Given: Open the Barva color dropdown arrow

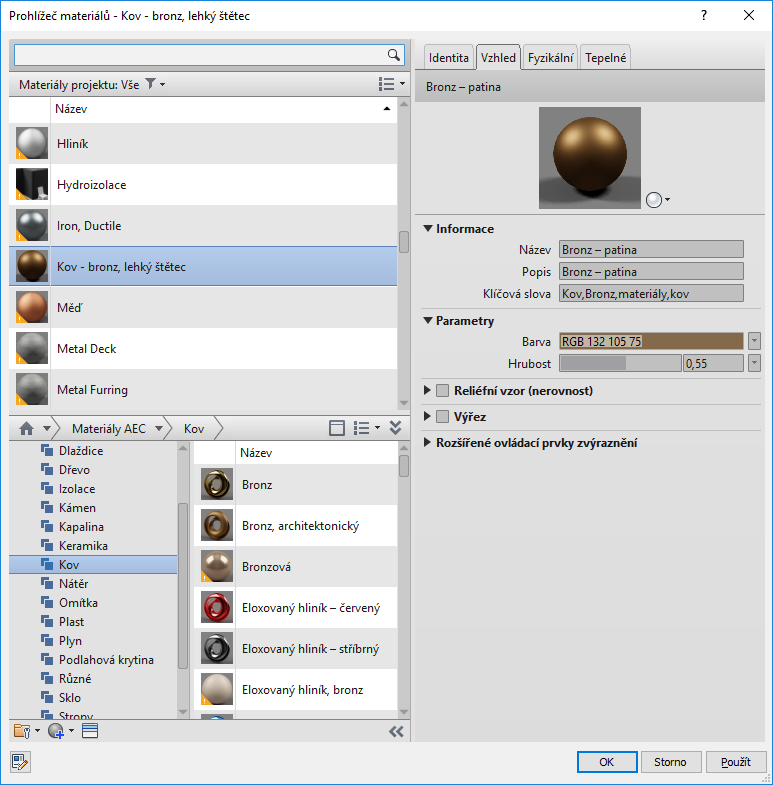Looking at the screenshot, I should click(754, 341).
